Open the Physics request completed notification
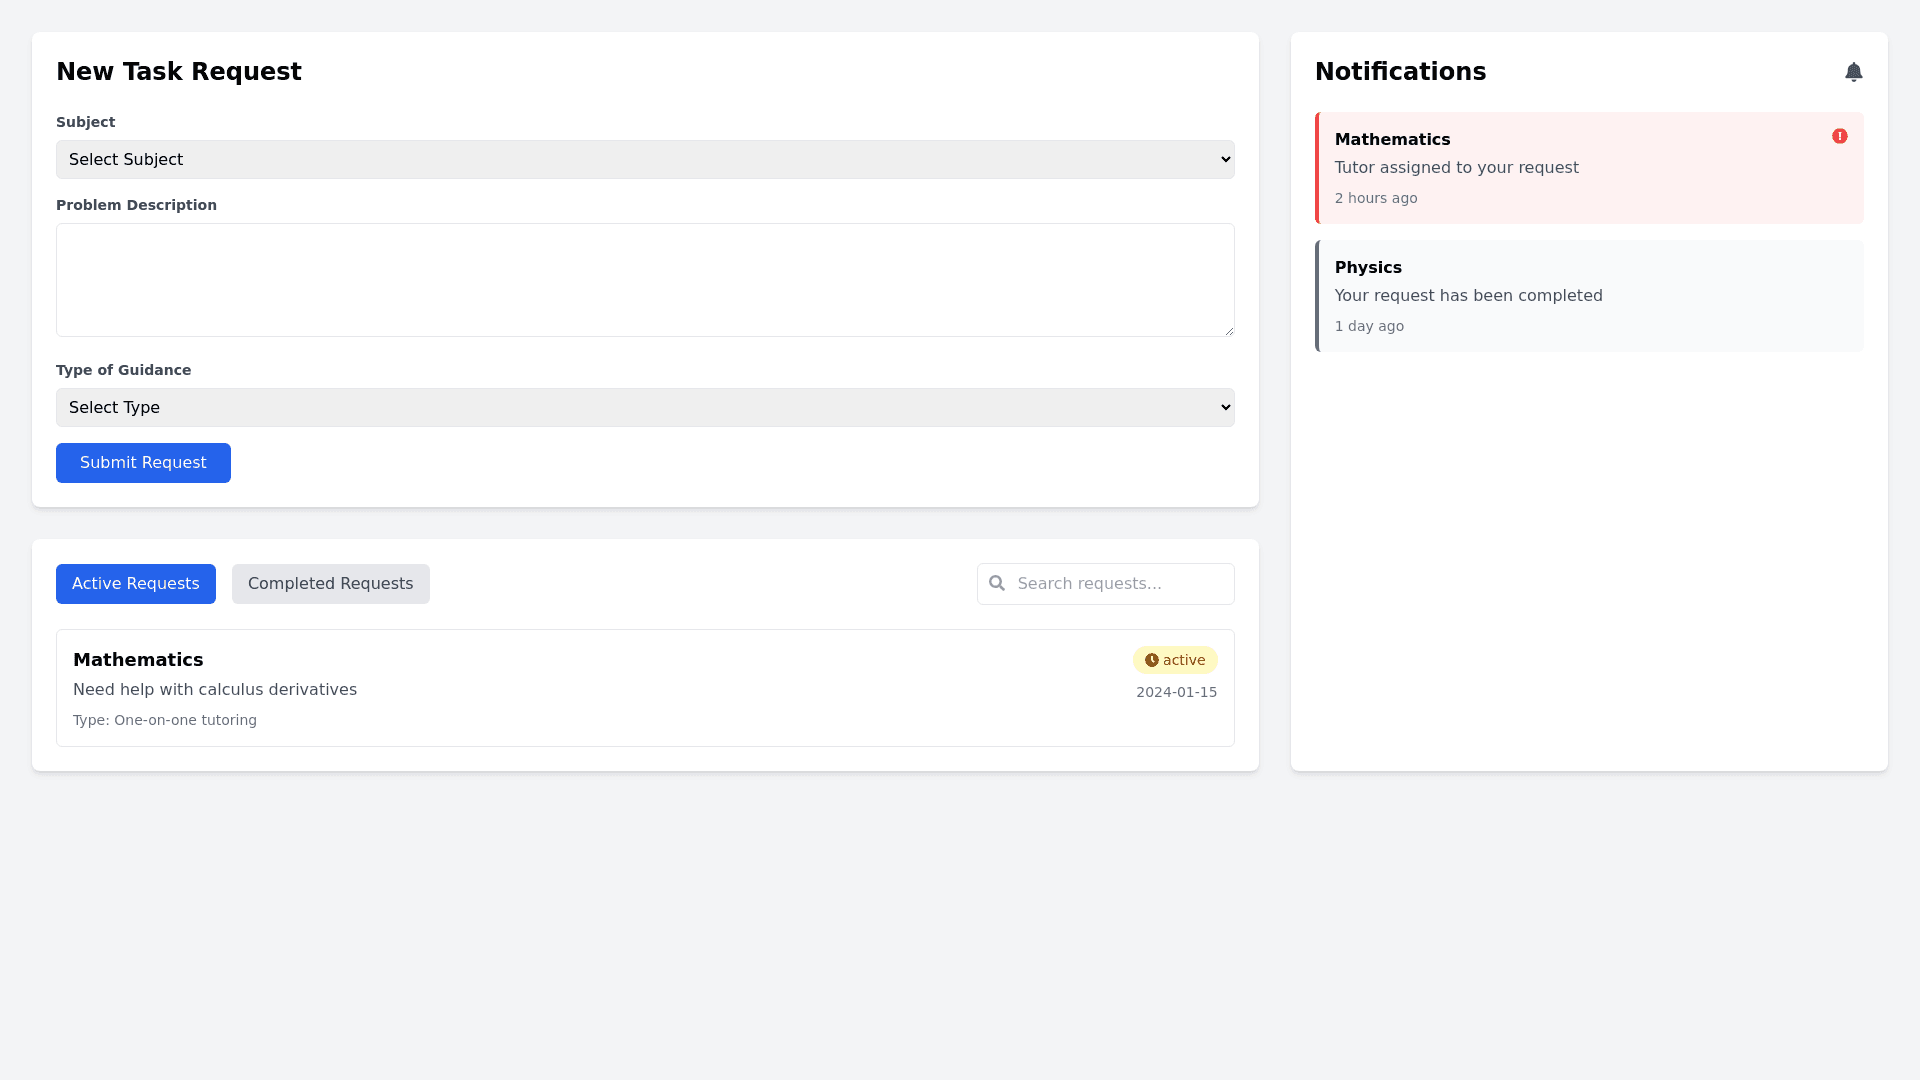The image size is (1920, 1080). pos(1588,296)
